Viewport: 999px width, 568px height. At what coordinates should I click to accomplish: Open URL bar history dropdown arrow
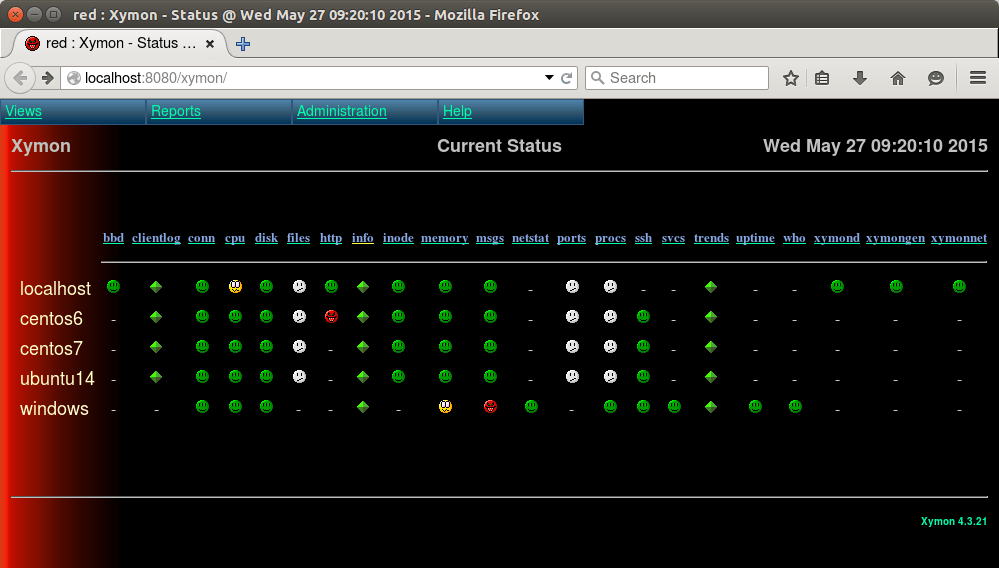[549, 78]
